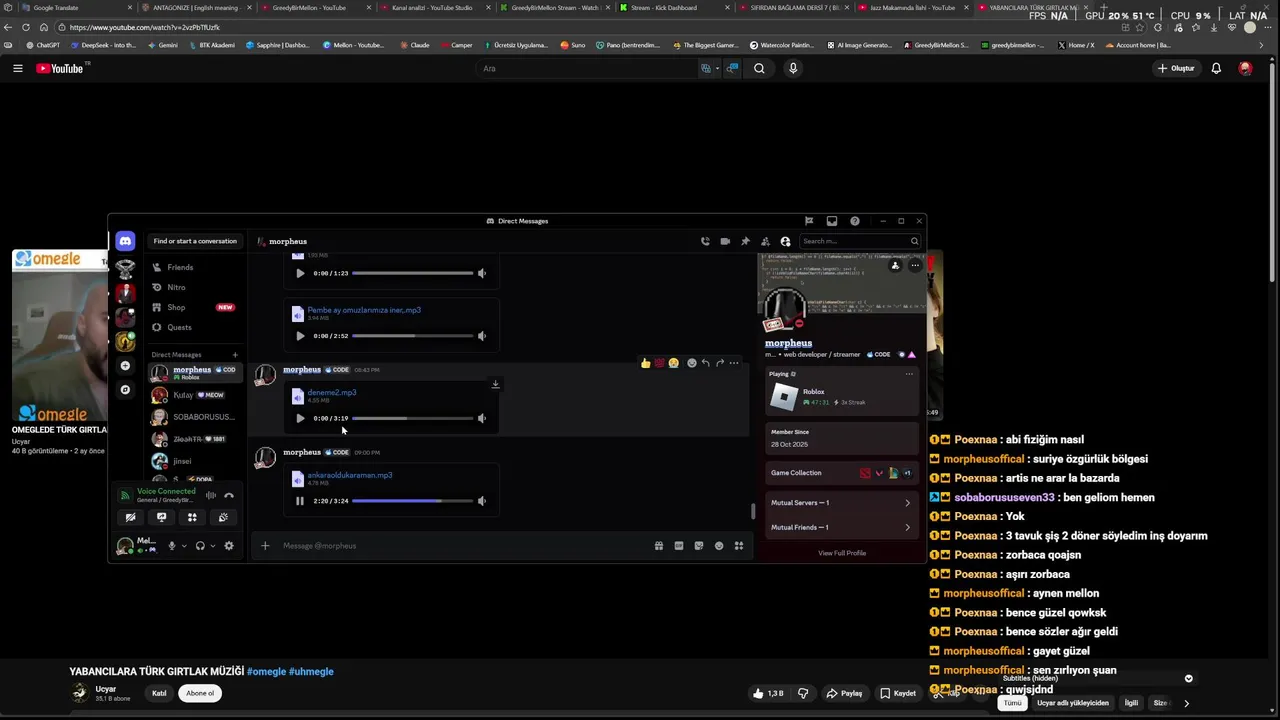Screen dimensions: 1280x720
Task: Open sticker picker in message bar
Action: pos(699,546)
